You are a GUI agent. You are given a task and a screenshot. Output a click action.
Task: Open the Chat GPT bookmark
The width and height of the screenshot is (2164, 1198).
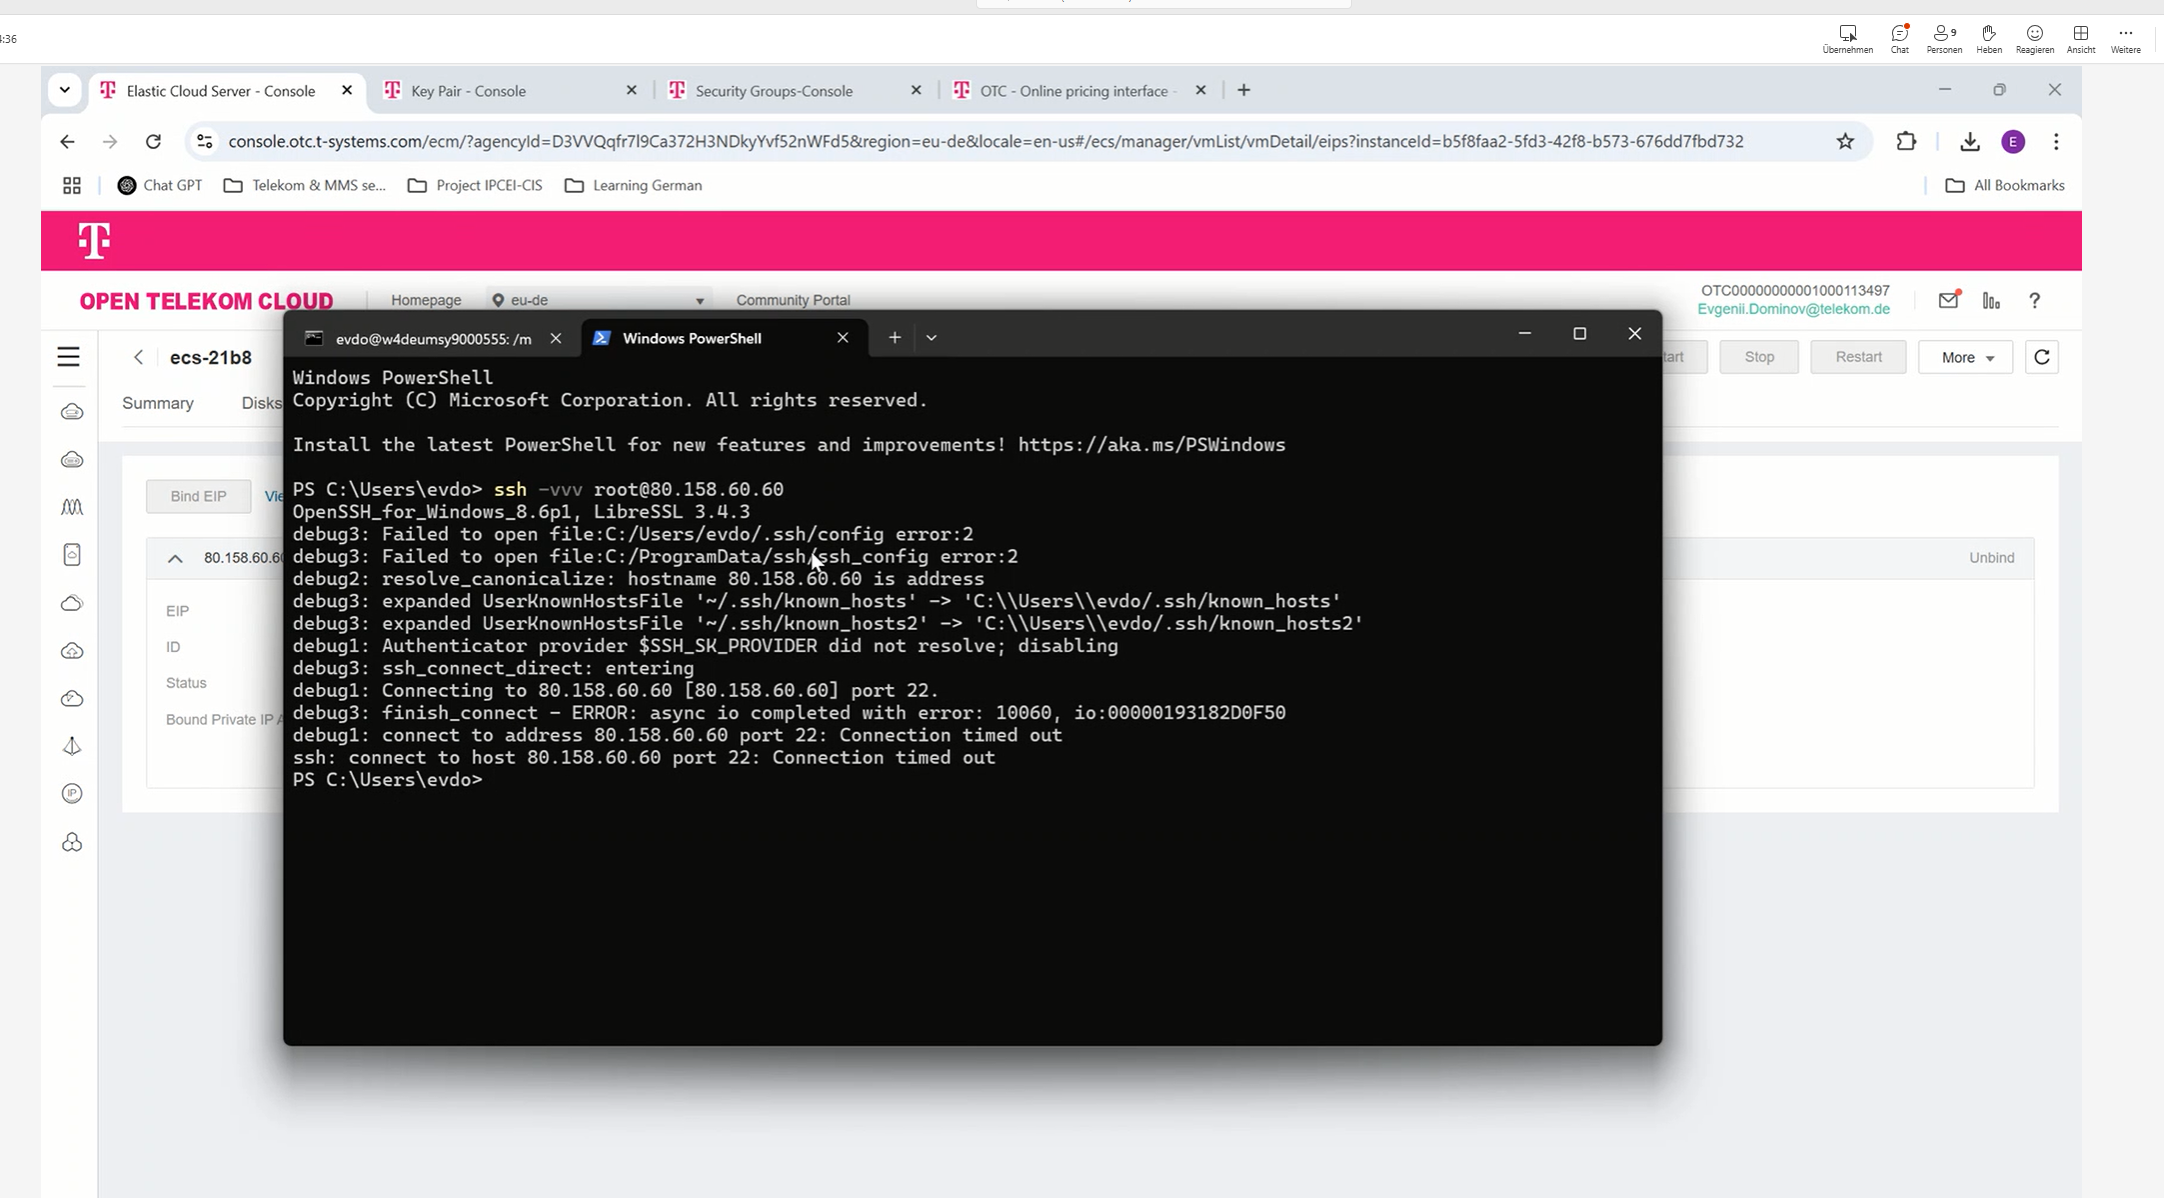[160, 186]
